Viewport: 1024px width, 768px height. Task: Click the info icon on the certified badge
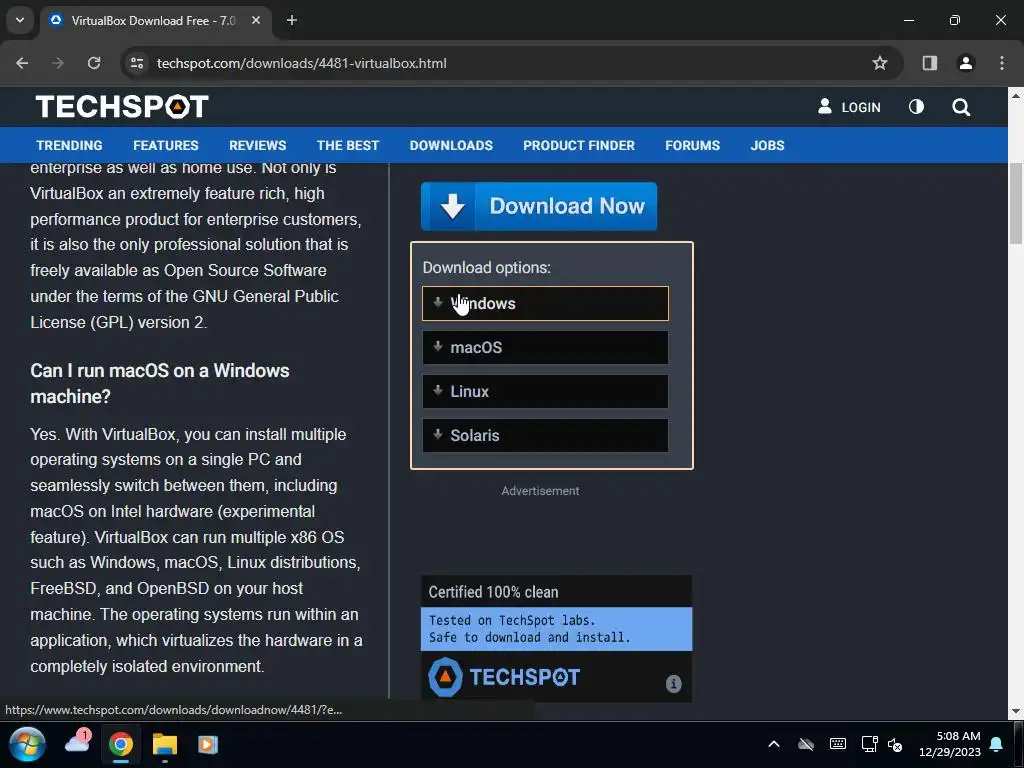pyautogui.click(x=673, y=684)
